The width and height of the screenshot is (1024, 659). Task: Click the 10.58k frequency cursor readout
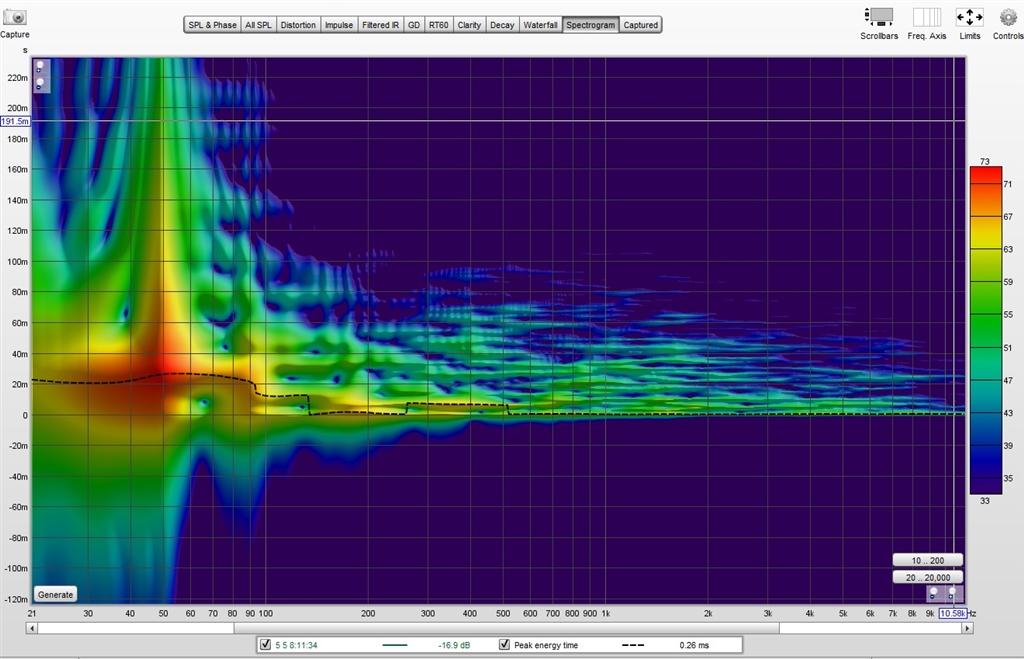[952, 613]
